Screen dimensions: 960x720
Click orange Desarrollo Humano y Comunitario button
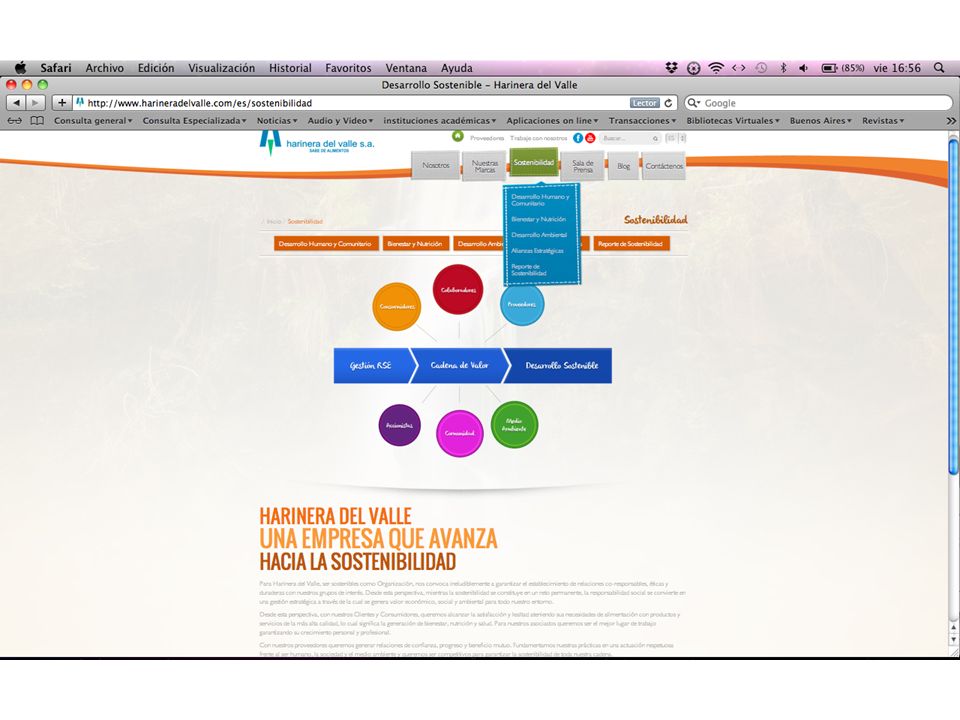click(326, 244)
